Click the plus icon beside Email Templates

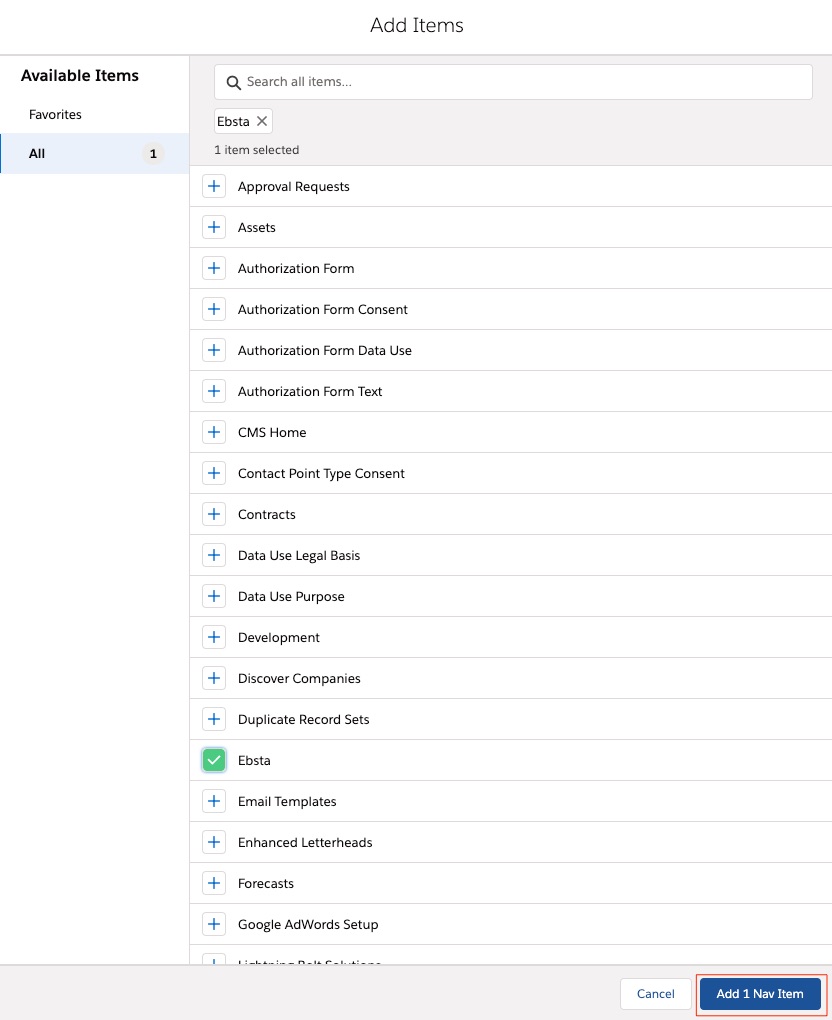[214, 802]
